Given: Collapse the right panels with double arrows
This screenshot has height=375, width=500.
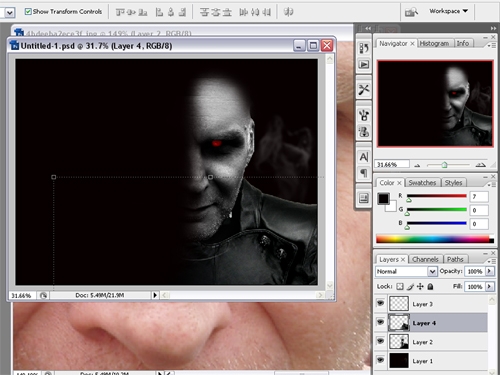Looking at the screenshot, I should pyautogui.click(x=493, y=29).
